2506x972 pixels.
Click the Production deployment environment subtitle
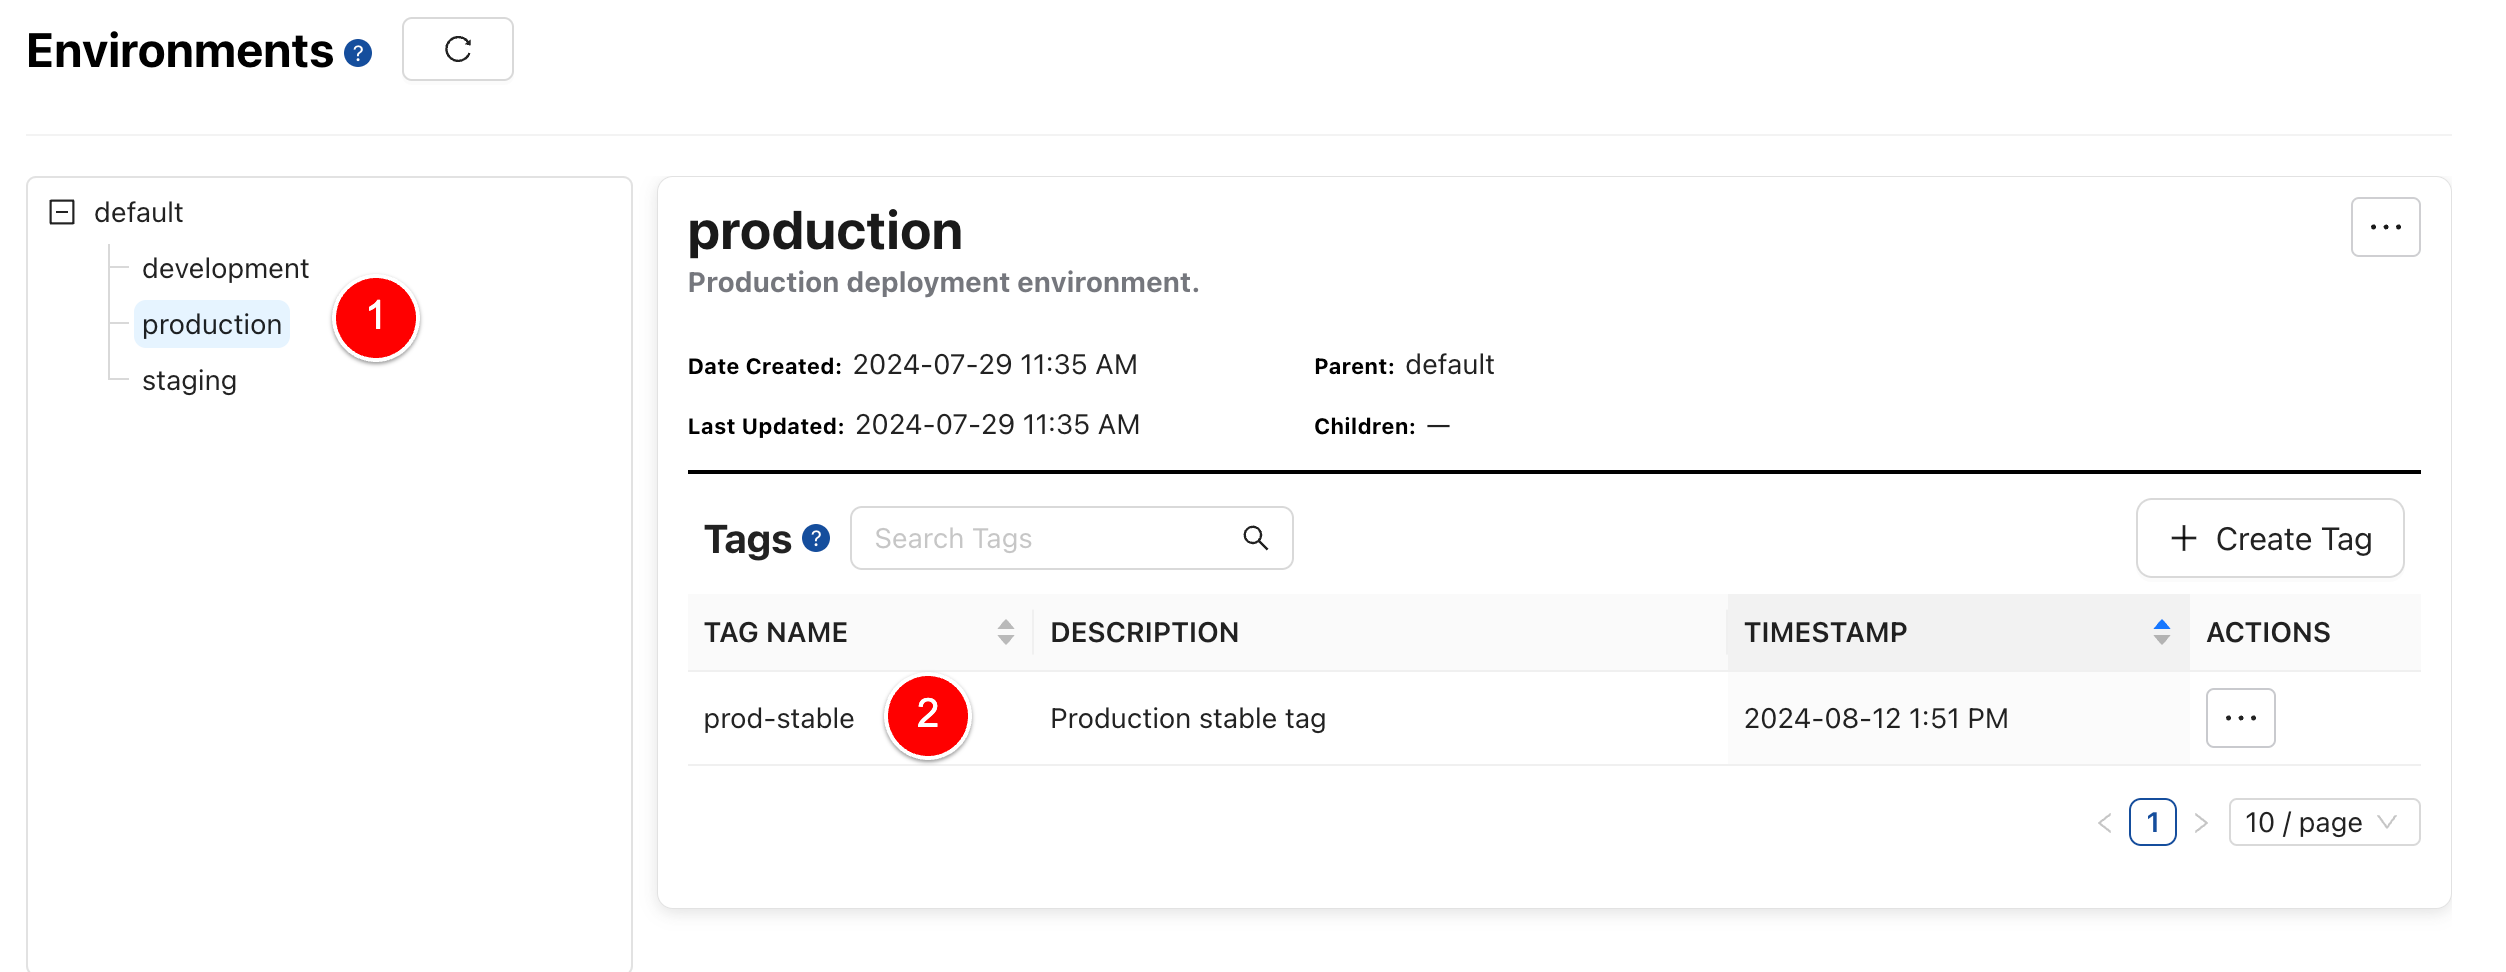943,283
